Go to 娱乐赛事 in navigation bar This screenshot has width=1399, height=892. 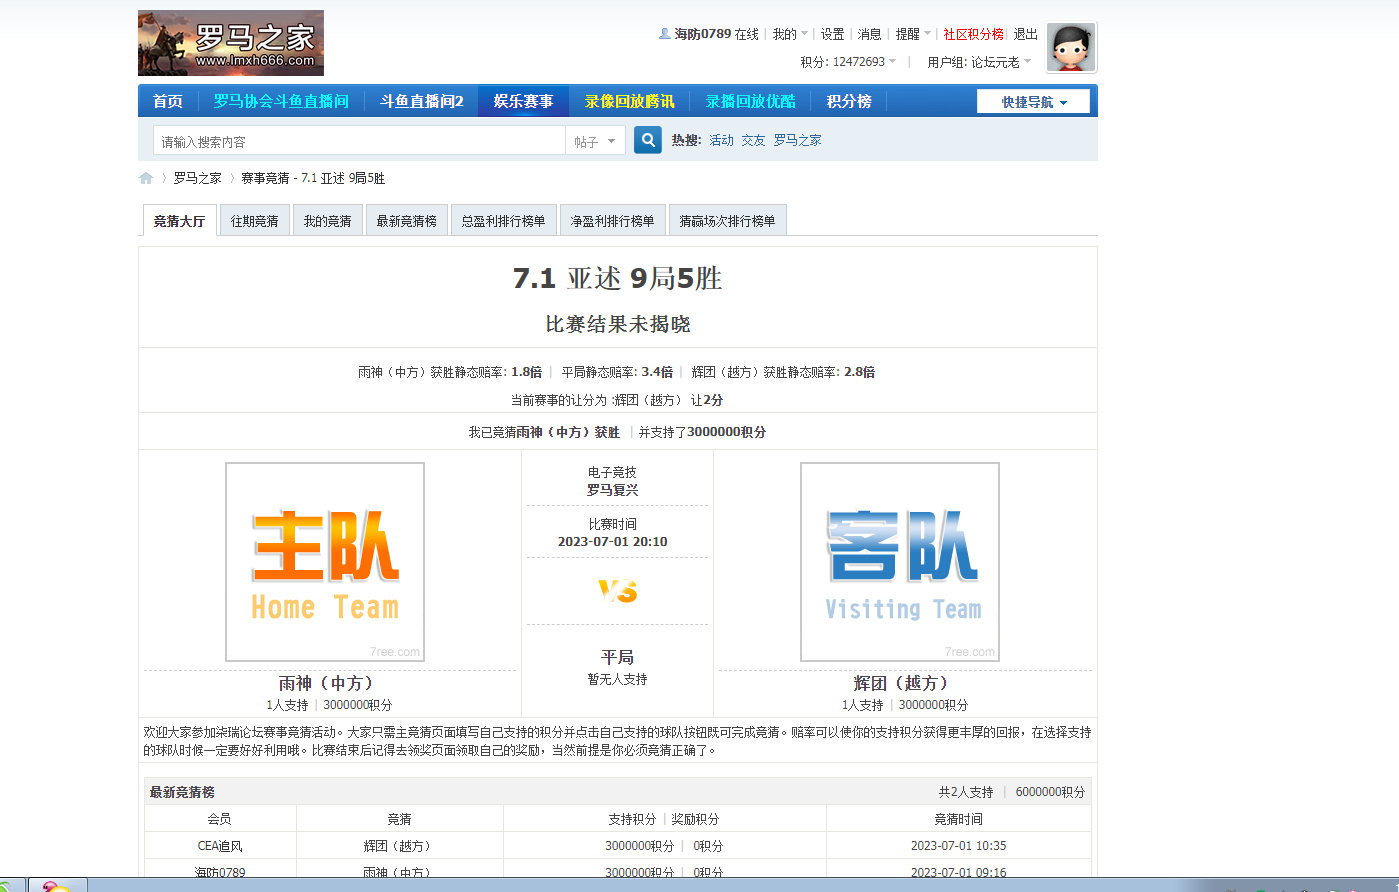523,102
